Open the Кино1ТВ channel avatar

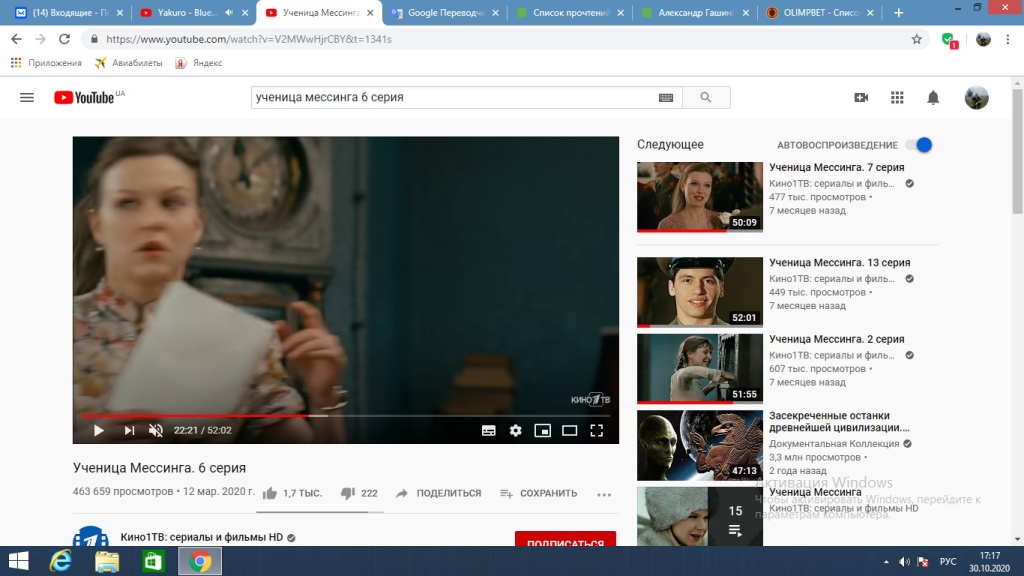(x=91, y=536)
